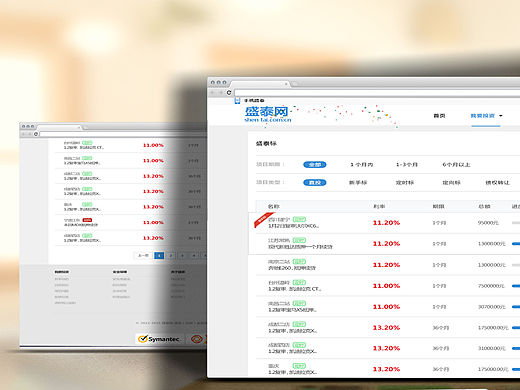Select page 2 in rear window pagination
The width and height of the screenshot is (520, 390).
tap(171, 256)
